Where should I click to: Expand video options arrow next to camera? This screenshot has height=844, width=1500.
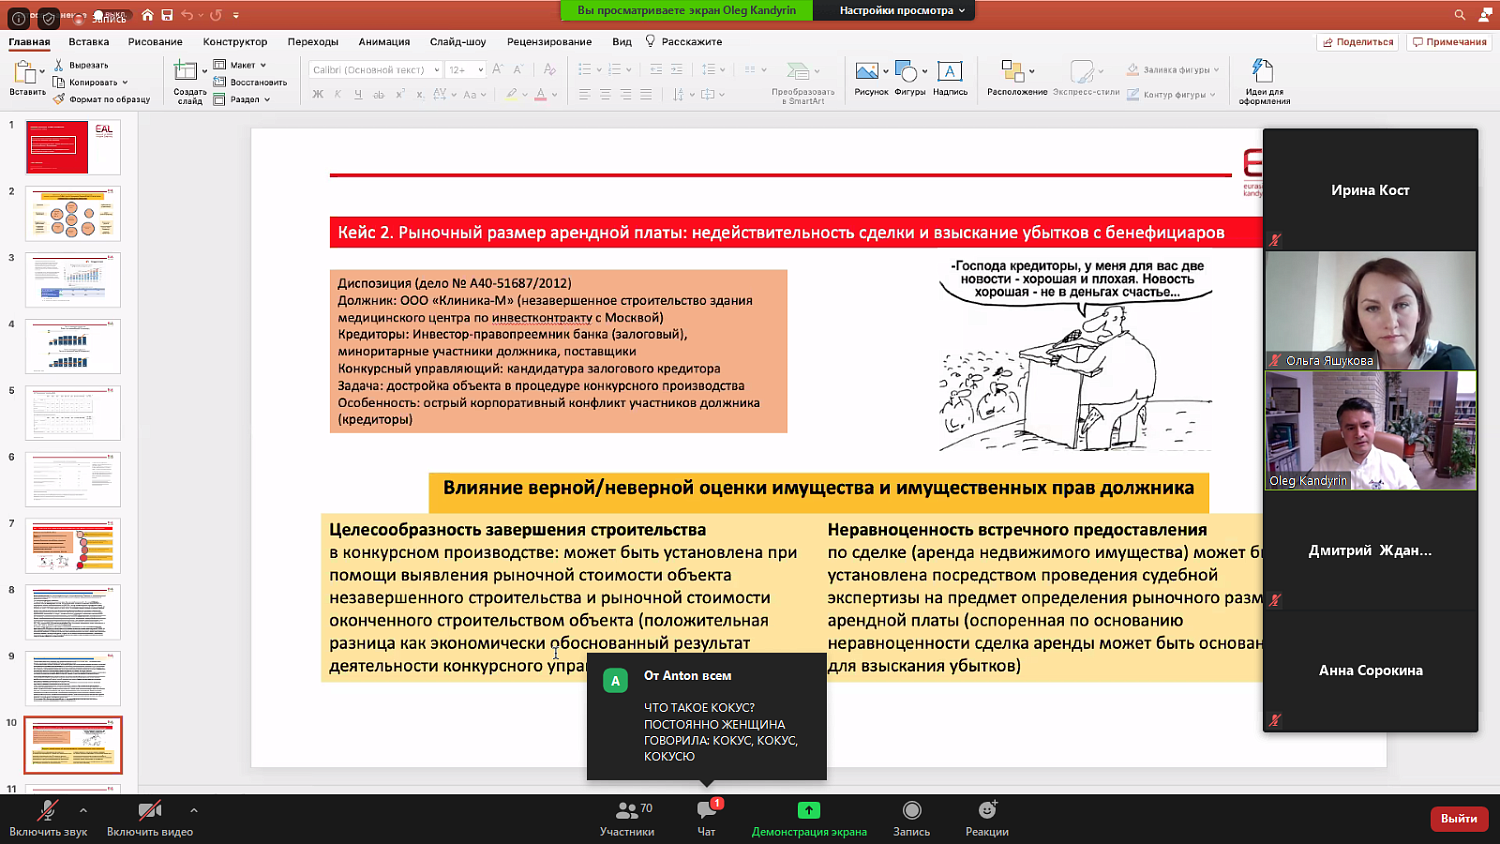pos(193,810)
